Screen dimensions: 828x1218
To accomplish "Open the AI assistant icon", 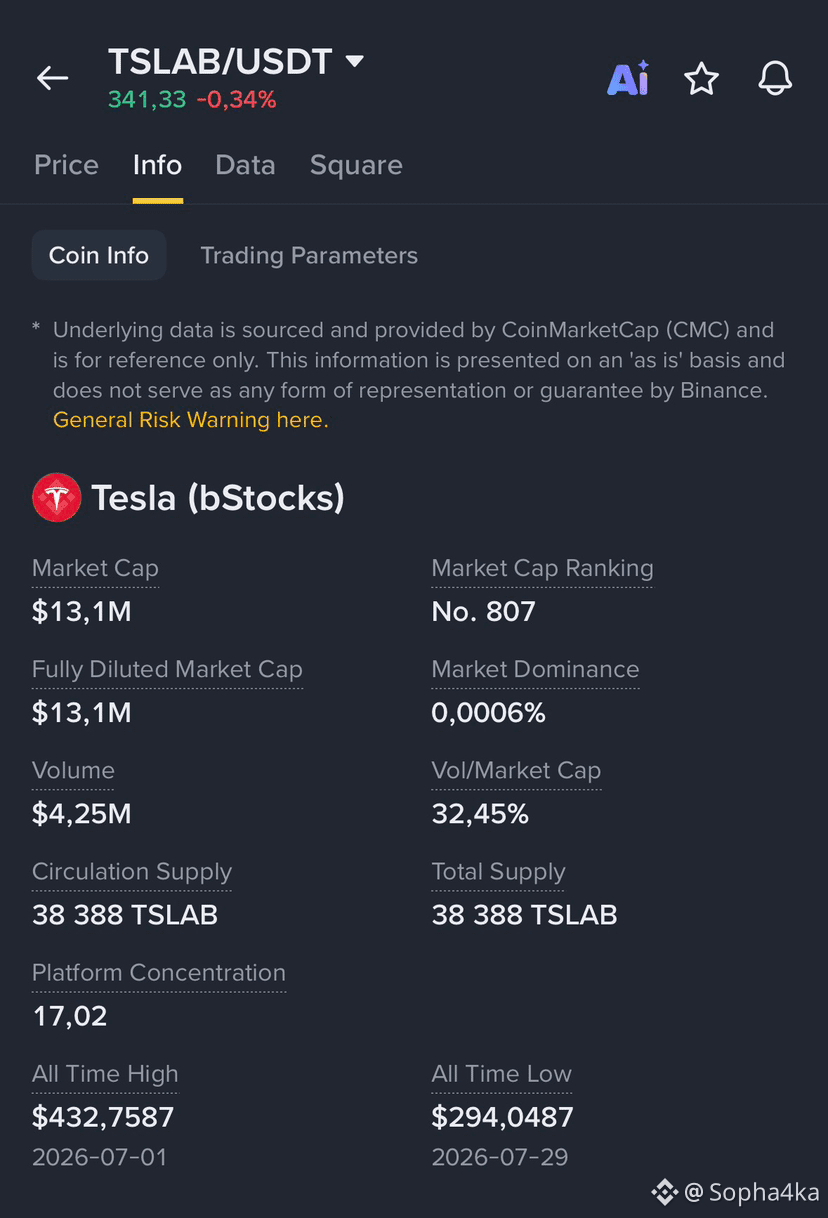I will point(628,78).
